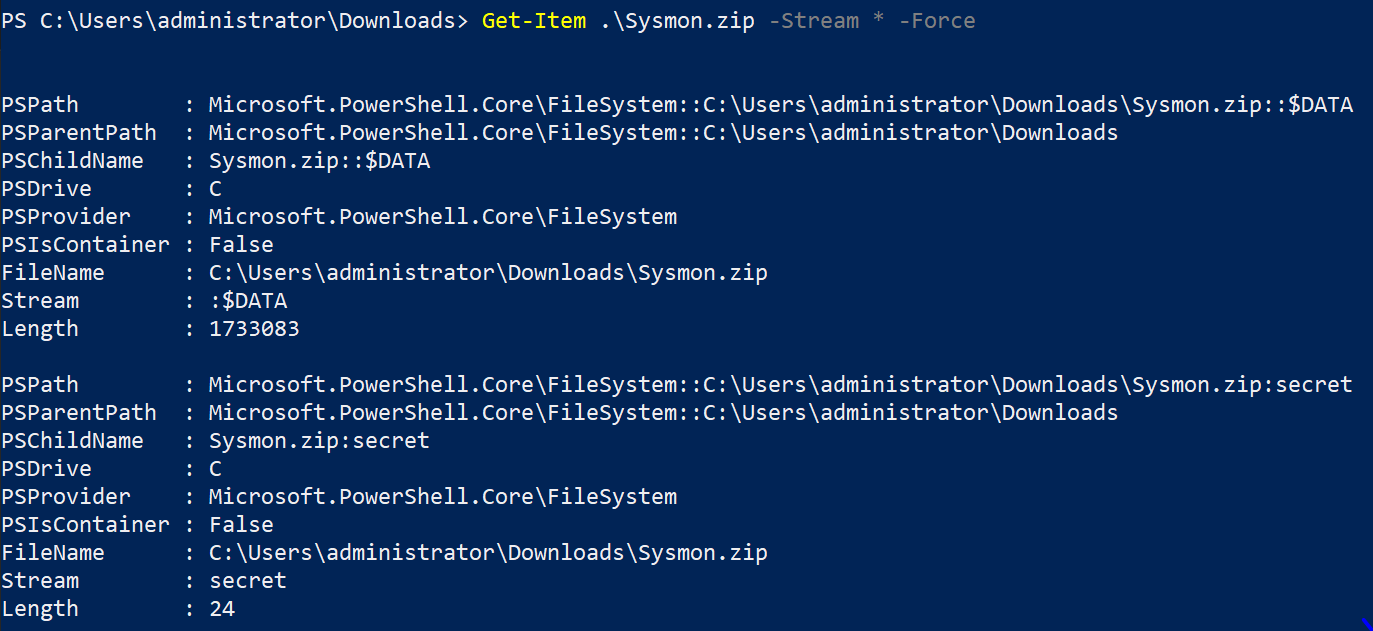Click the PS prompt path text
Screen dimensions: 1373x631
pyautogui.click(x=234, y=21)
